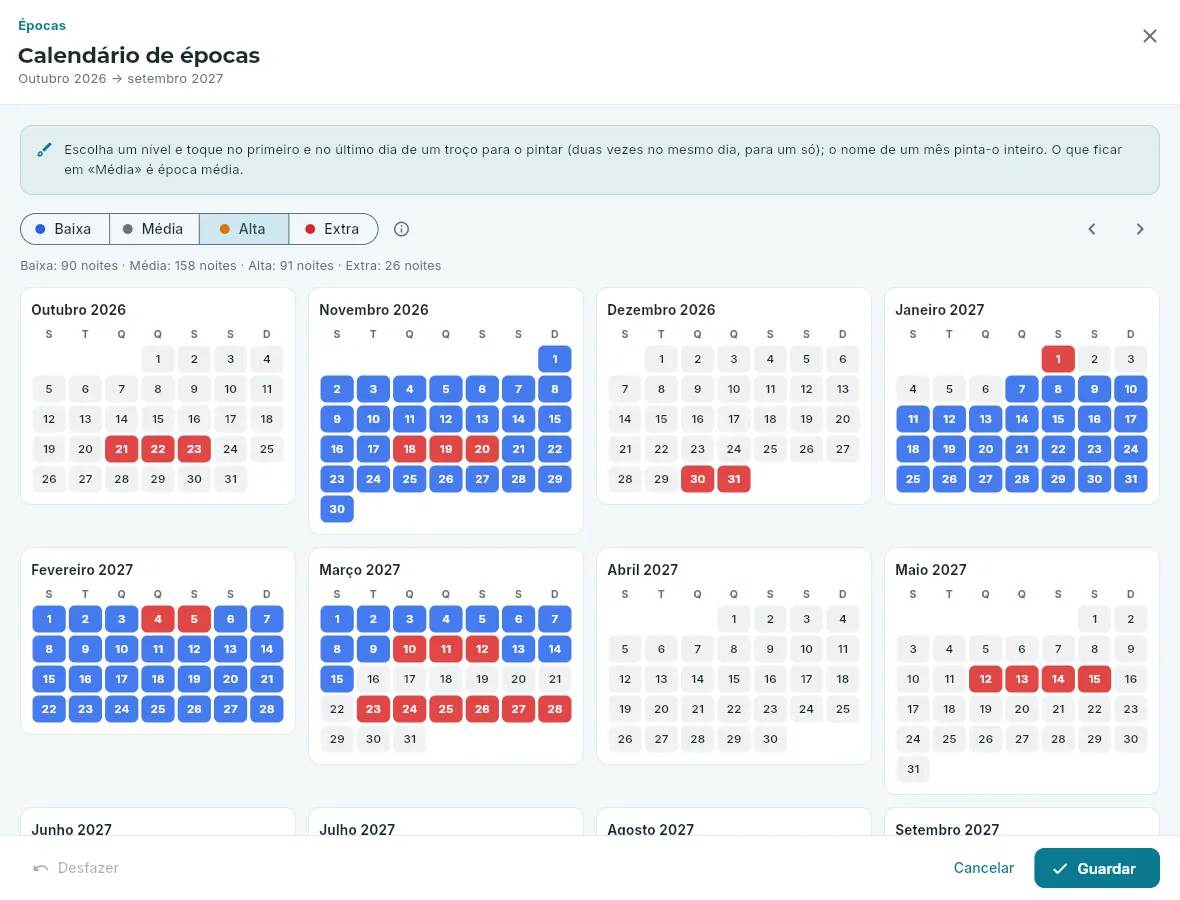Select day 4 in Fevereiro 2027
Viewport: 1180px width, 900px height.
coord(158,619)
